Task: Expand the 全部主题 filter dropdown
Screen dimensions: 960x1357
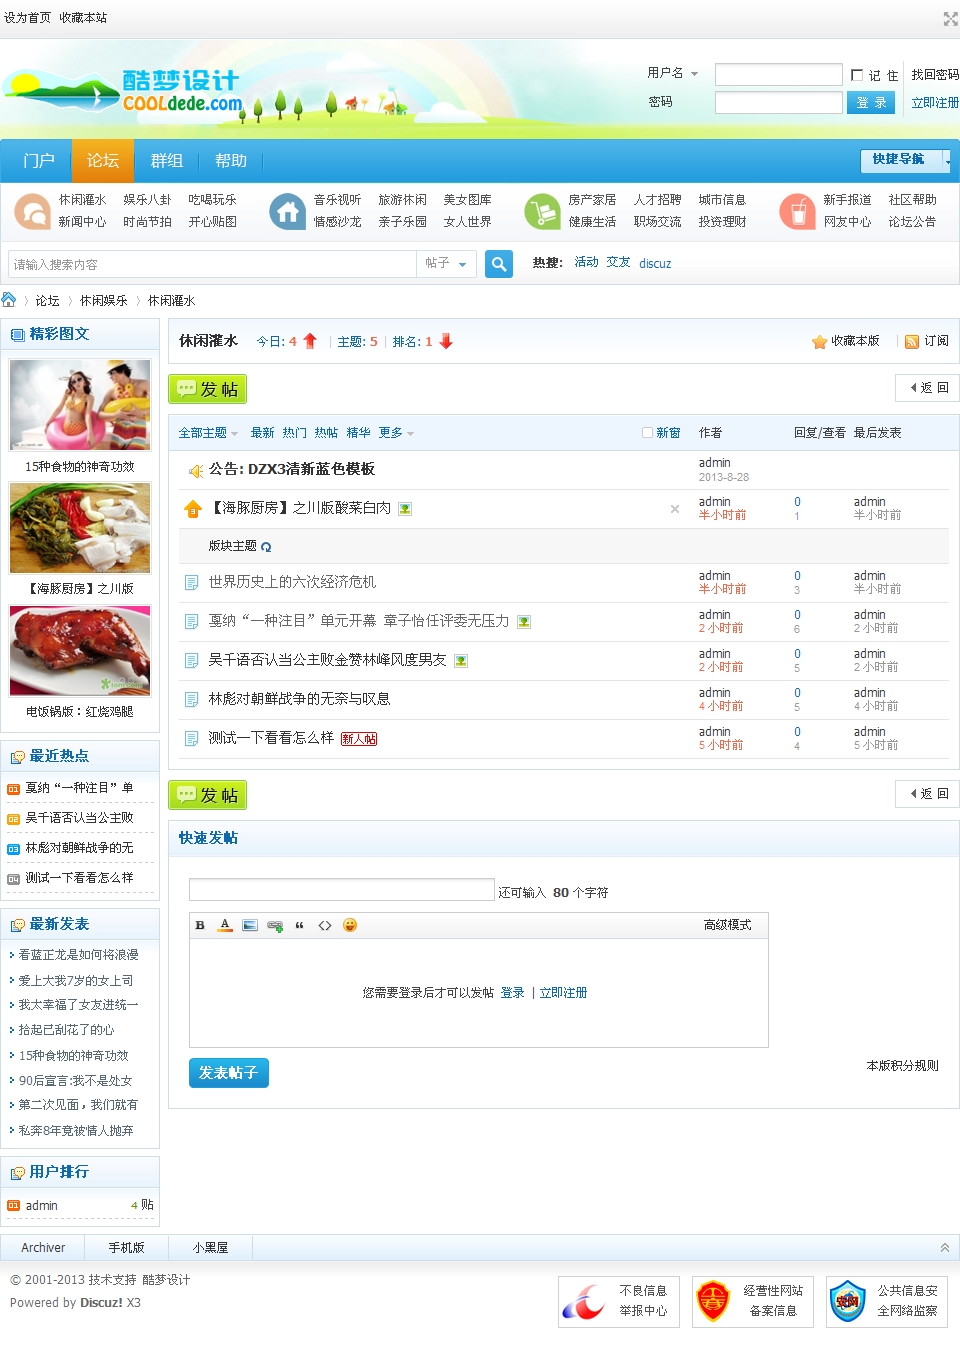Action: (x=208, y=433)
